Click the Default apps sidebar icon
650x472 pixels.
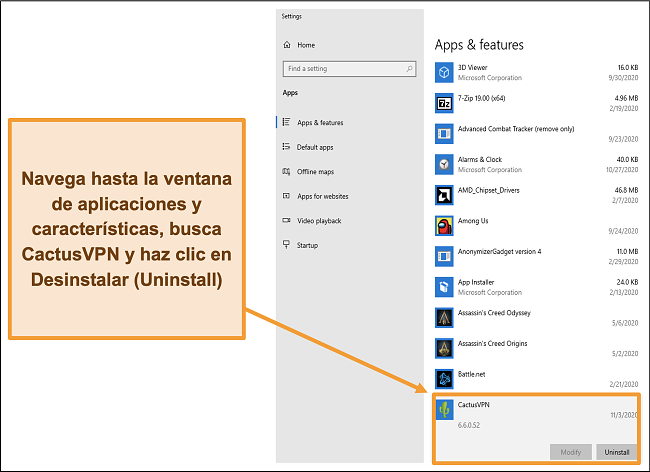pos(286,146)
